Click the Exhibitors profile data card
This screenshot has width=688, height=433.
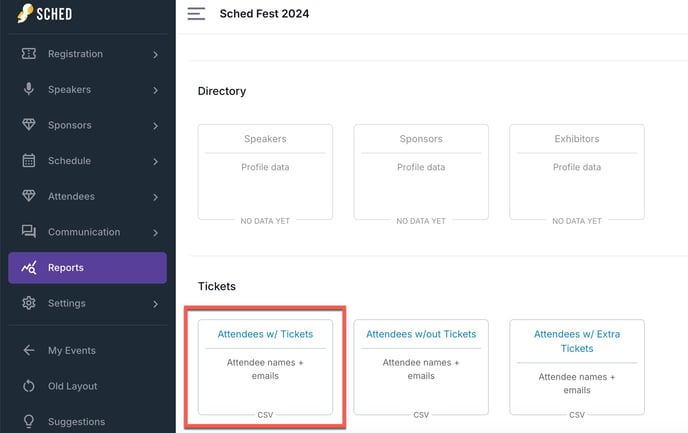(x=577, y=172)
